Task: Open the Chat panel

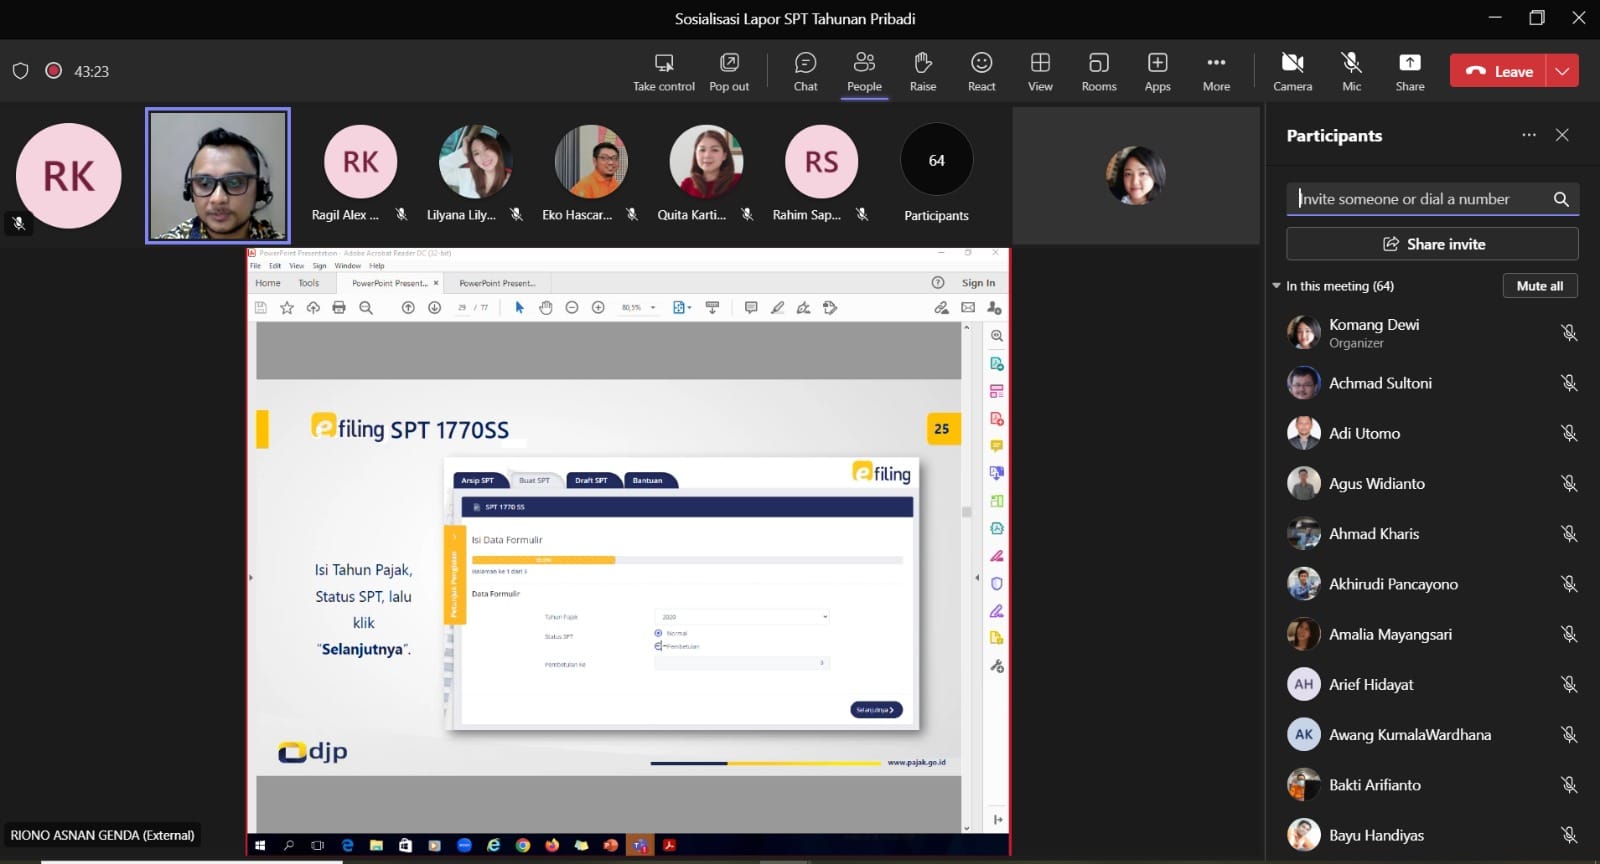Action: [x=805, y=72]
